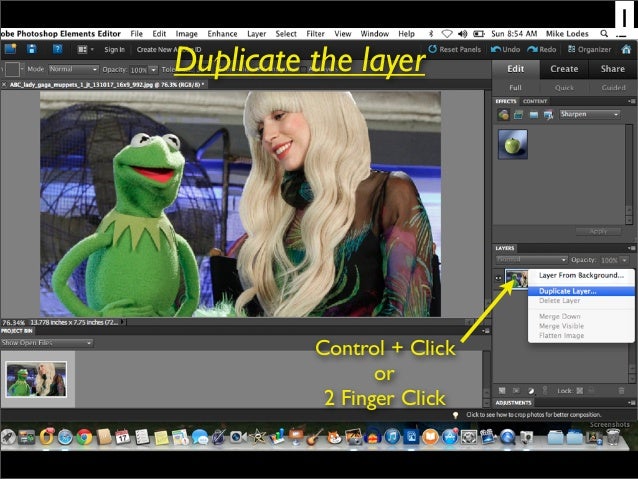Viewport: 638px width, 479px height.
Task: Open the Sharpen effects category dropdown
Action: (590, 114)
